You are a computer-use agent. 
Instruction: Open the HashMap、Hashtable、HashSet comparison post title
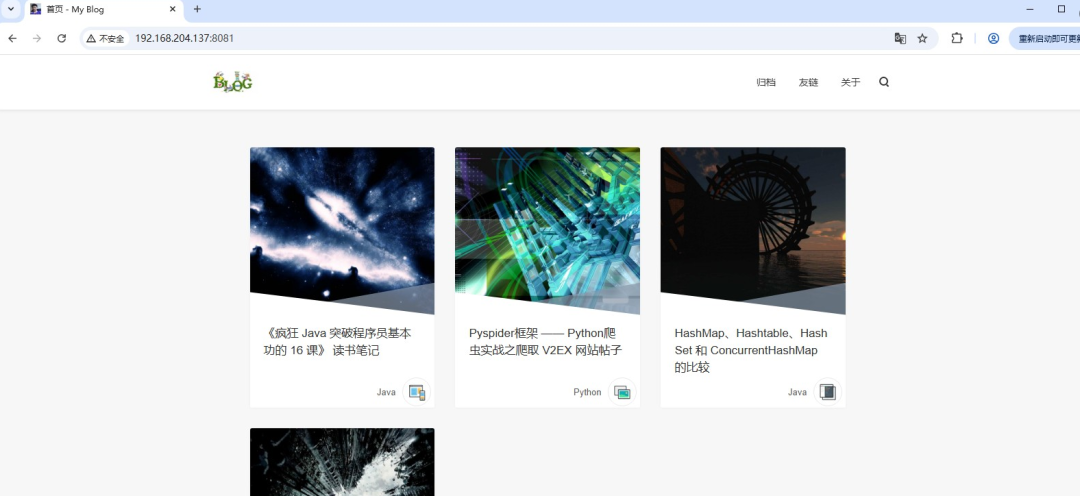coord(751,350)
